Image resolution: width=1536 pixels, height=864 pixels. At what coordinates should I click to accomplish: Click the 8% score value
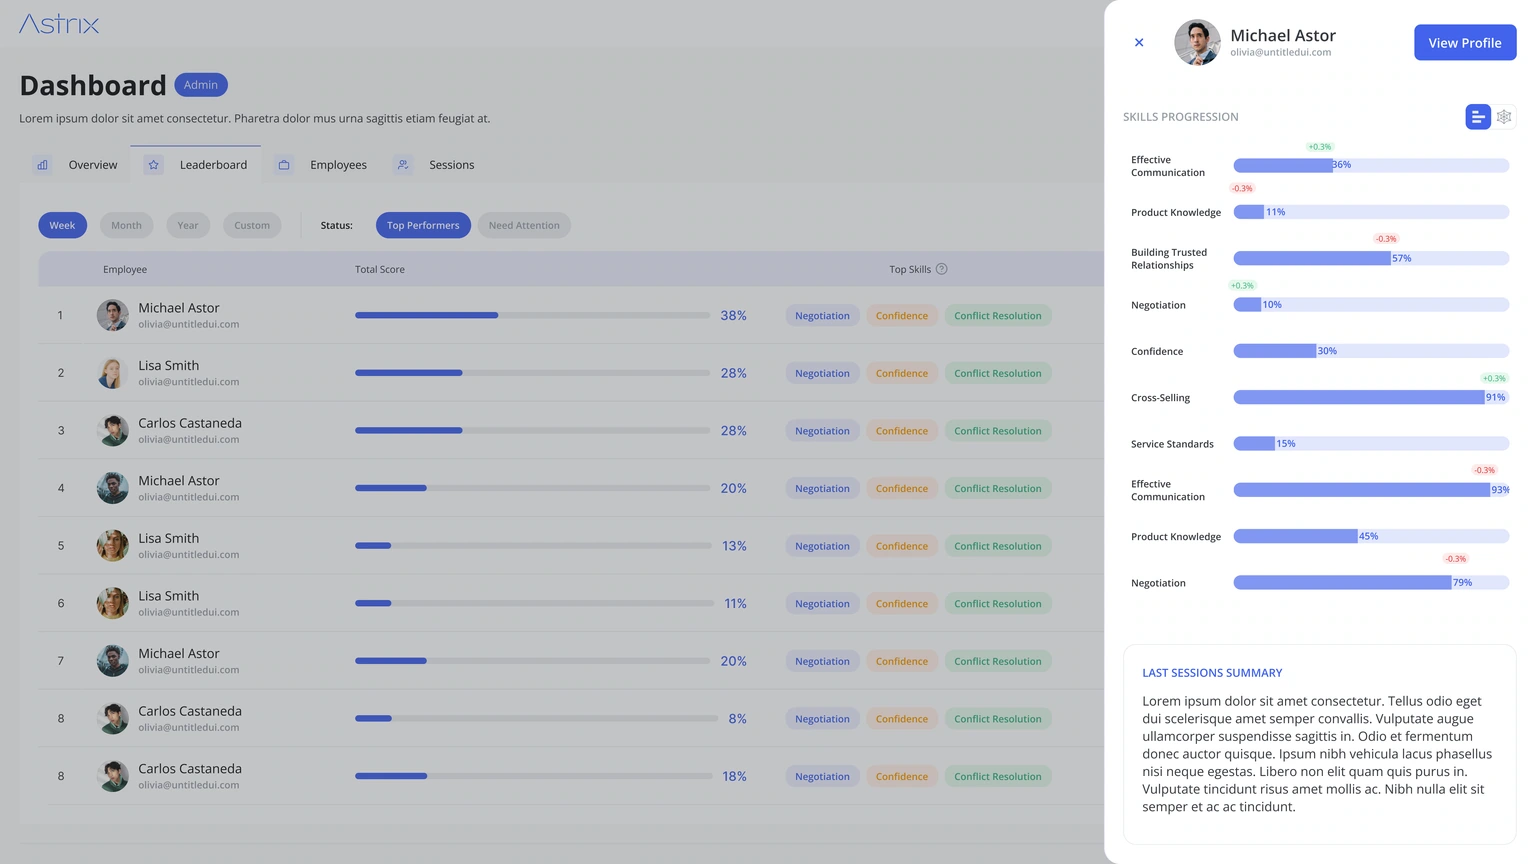point(738,718)
